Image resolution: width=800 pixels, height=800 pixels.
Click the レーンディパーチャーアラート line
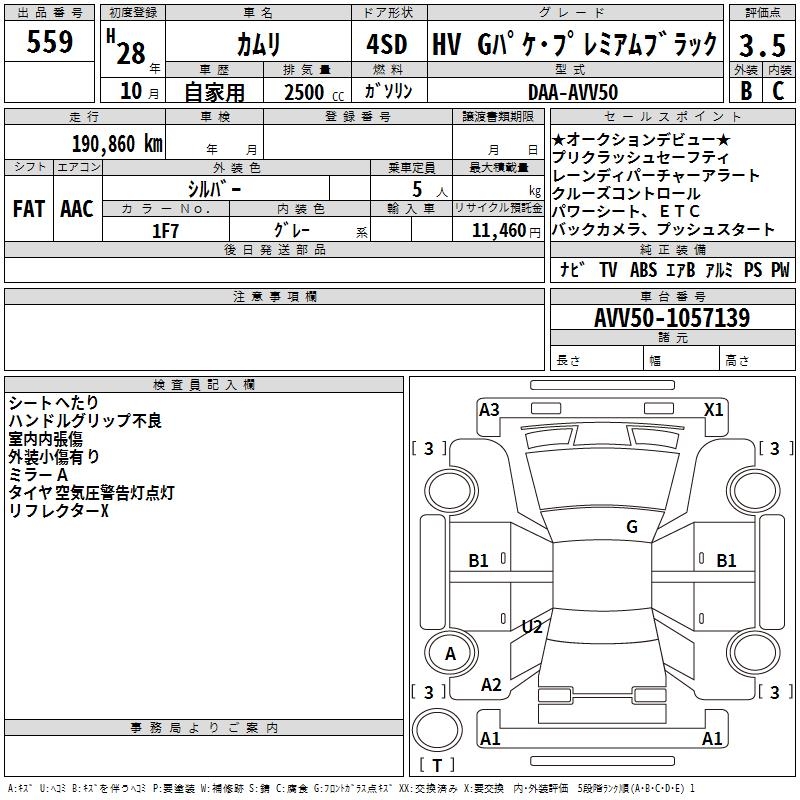tap(656, 176)
